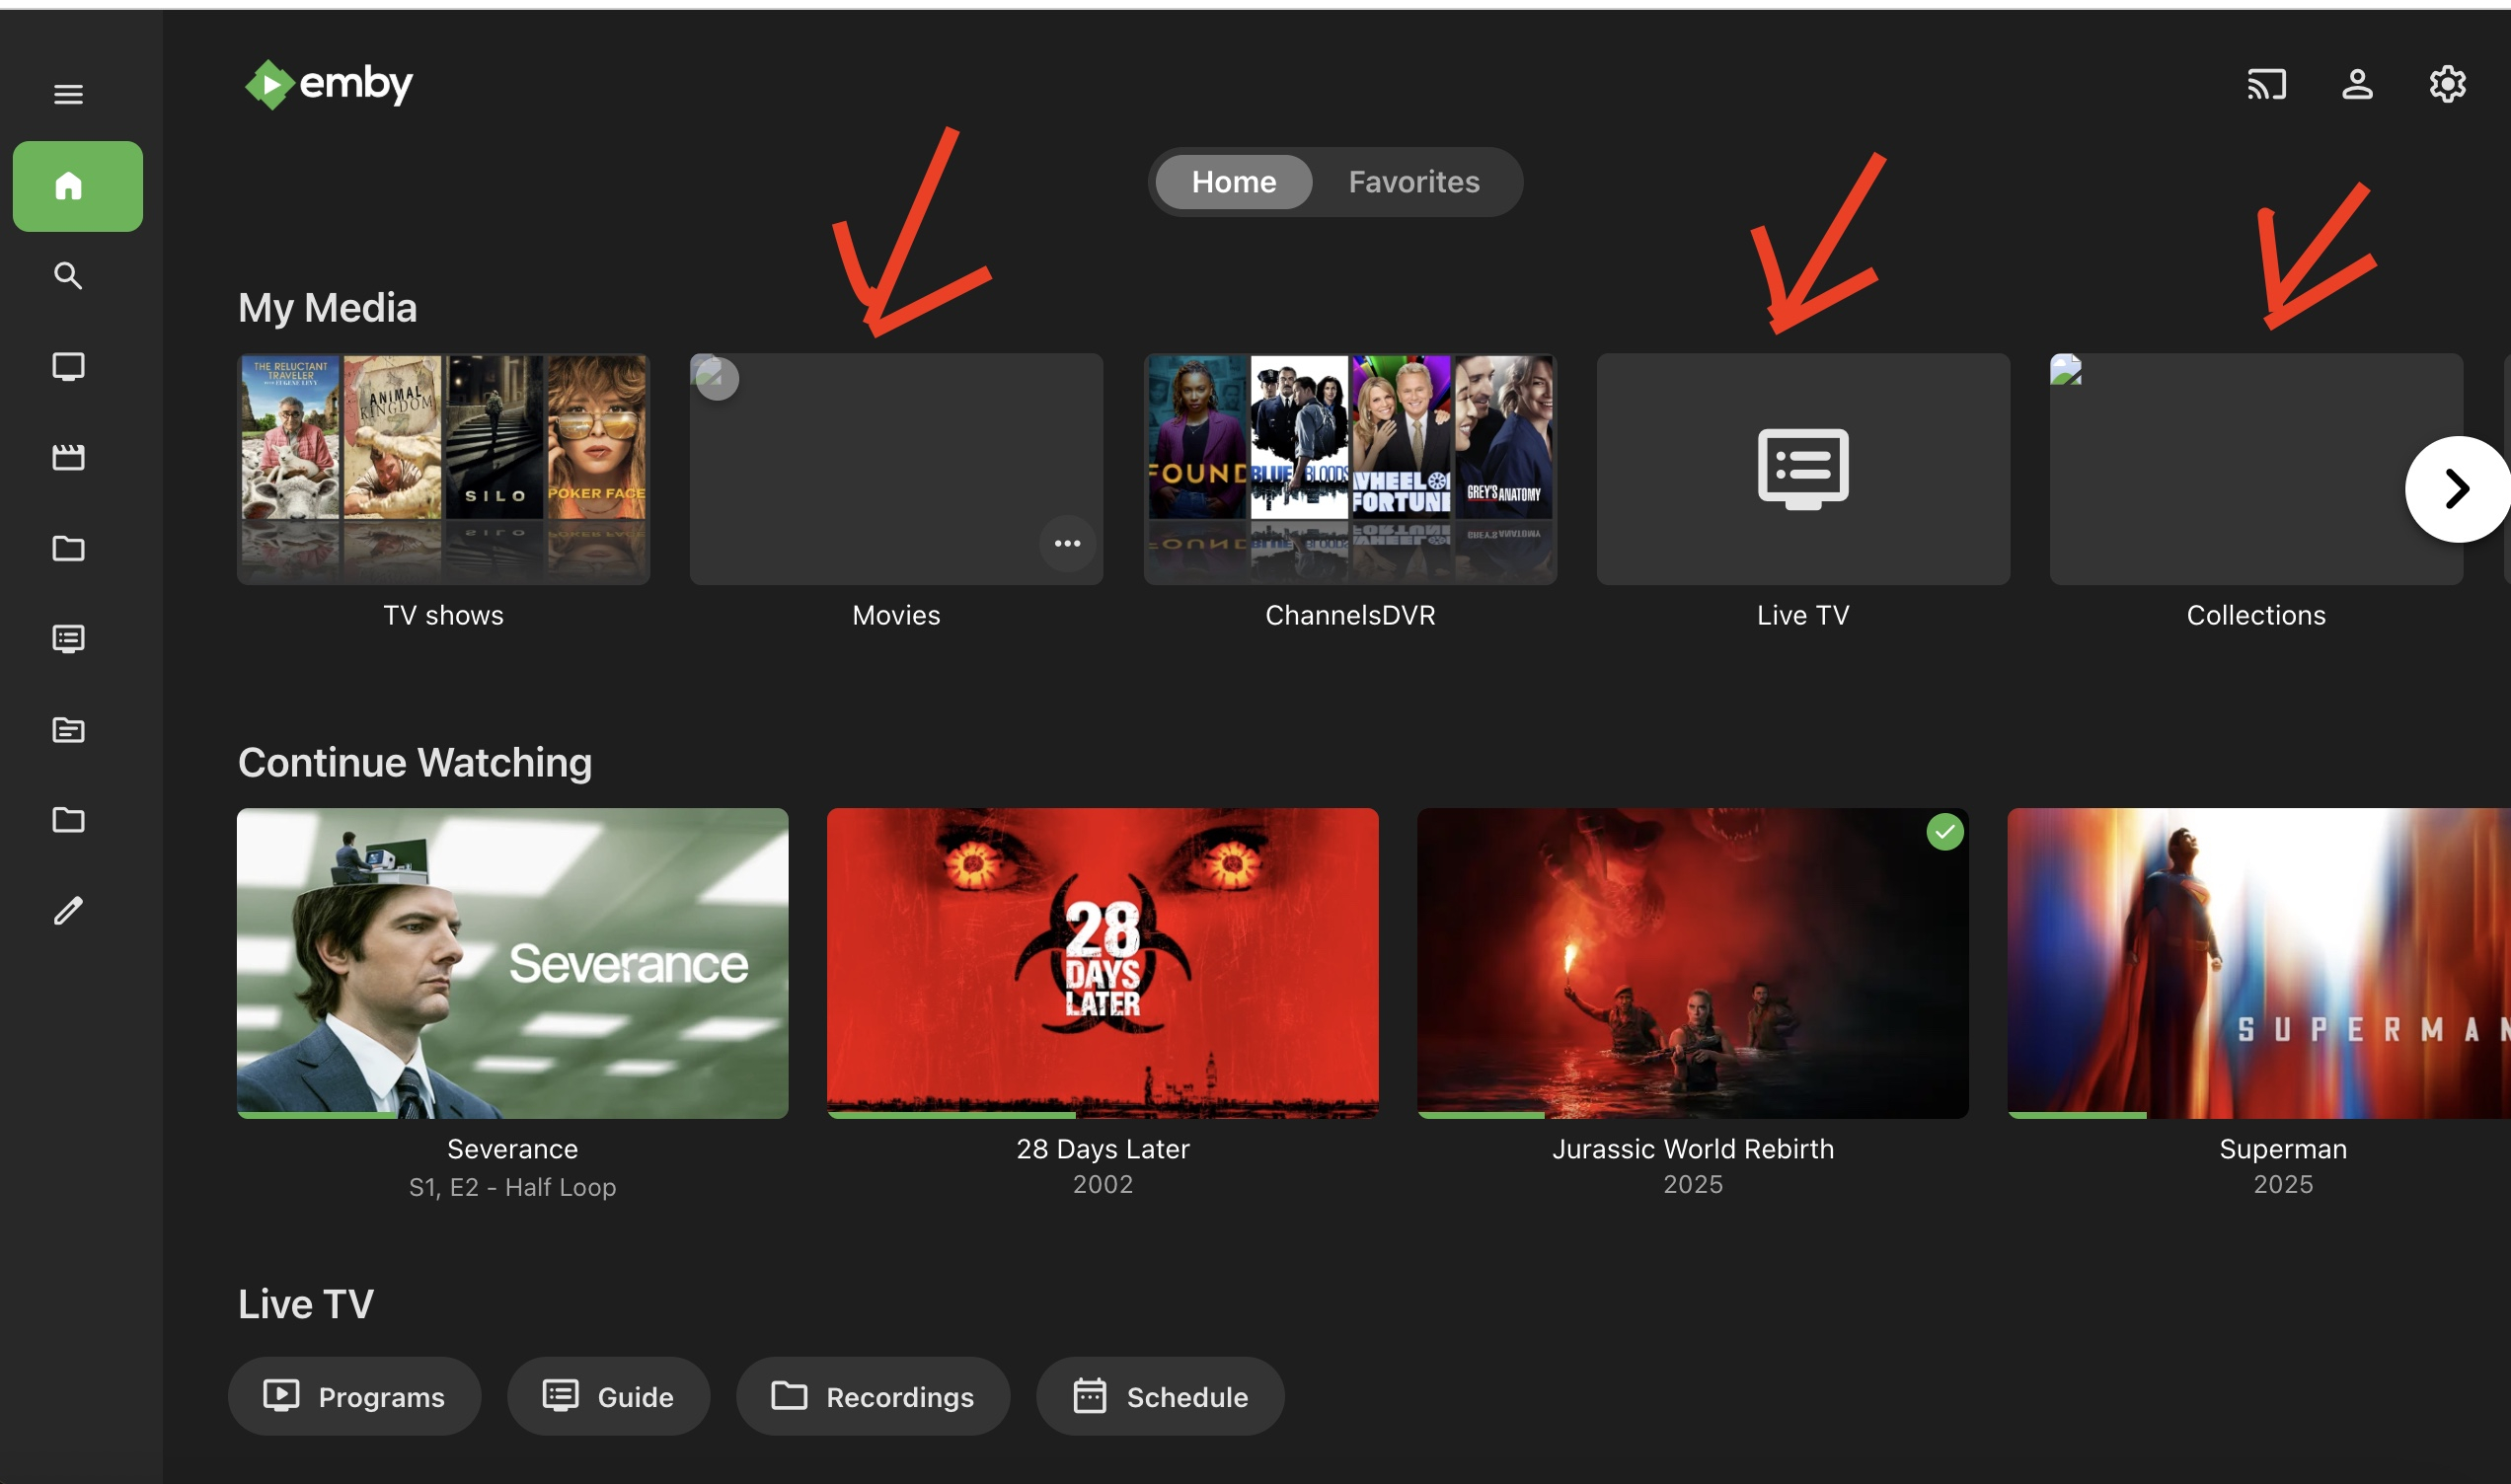Click the Schedule button
2511x1484 pixels.
click(1159, 1396)
